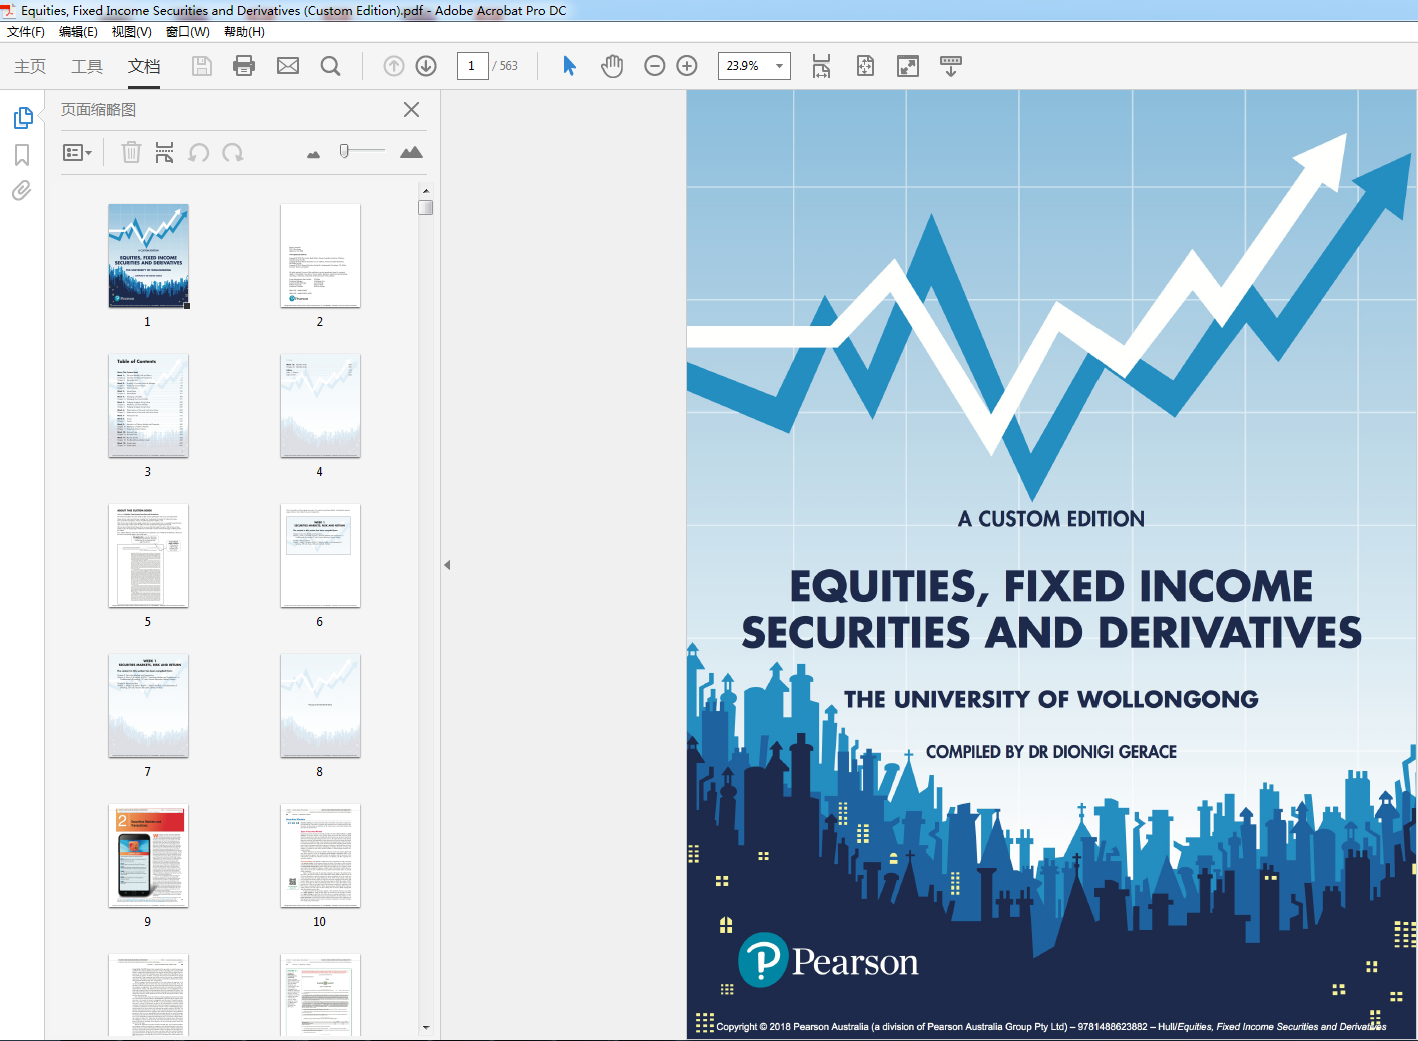
Task: Select the arrow selection tool
Action: (569, 66)
